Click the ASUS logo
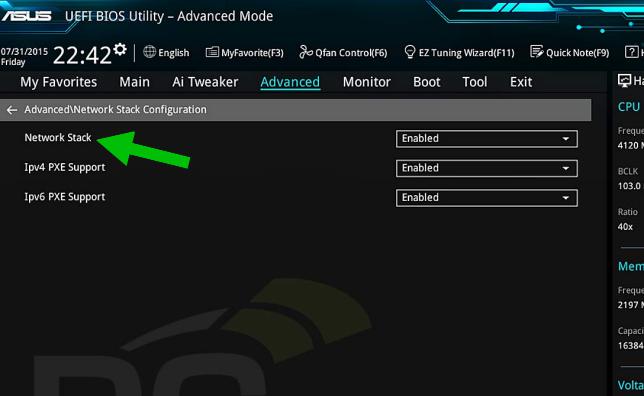This screenshot has width=644, height=396. click(x=26, y=16)
